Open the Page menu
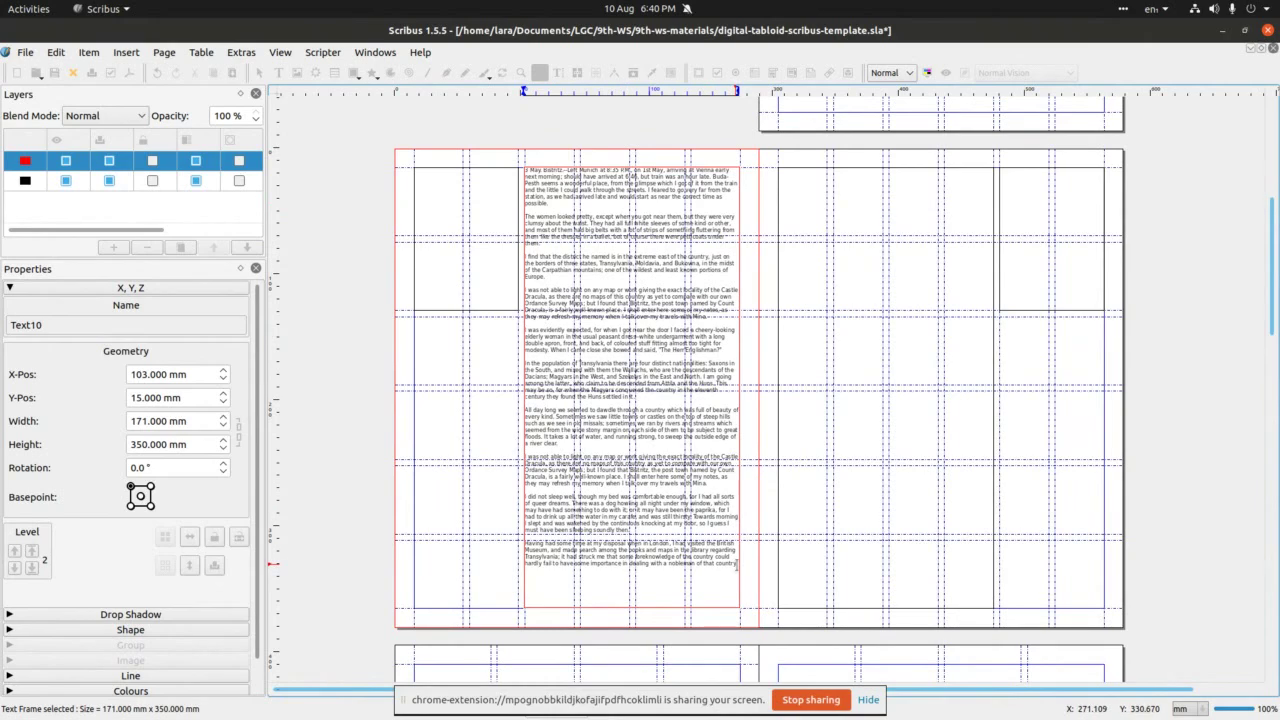The width and height of the screenshot is (1280, 720). coord(164,52)
